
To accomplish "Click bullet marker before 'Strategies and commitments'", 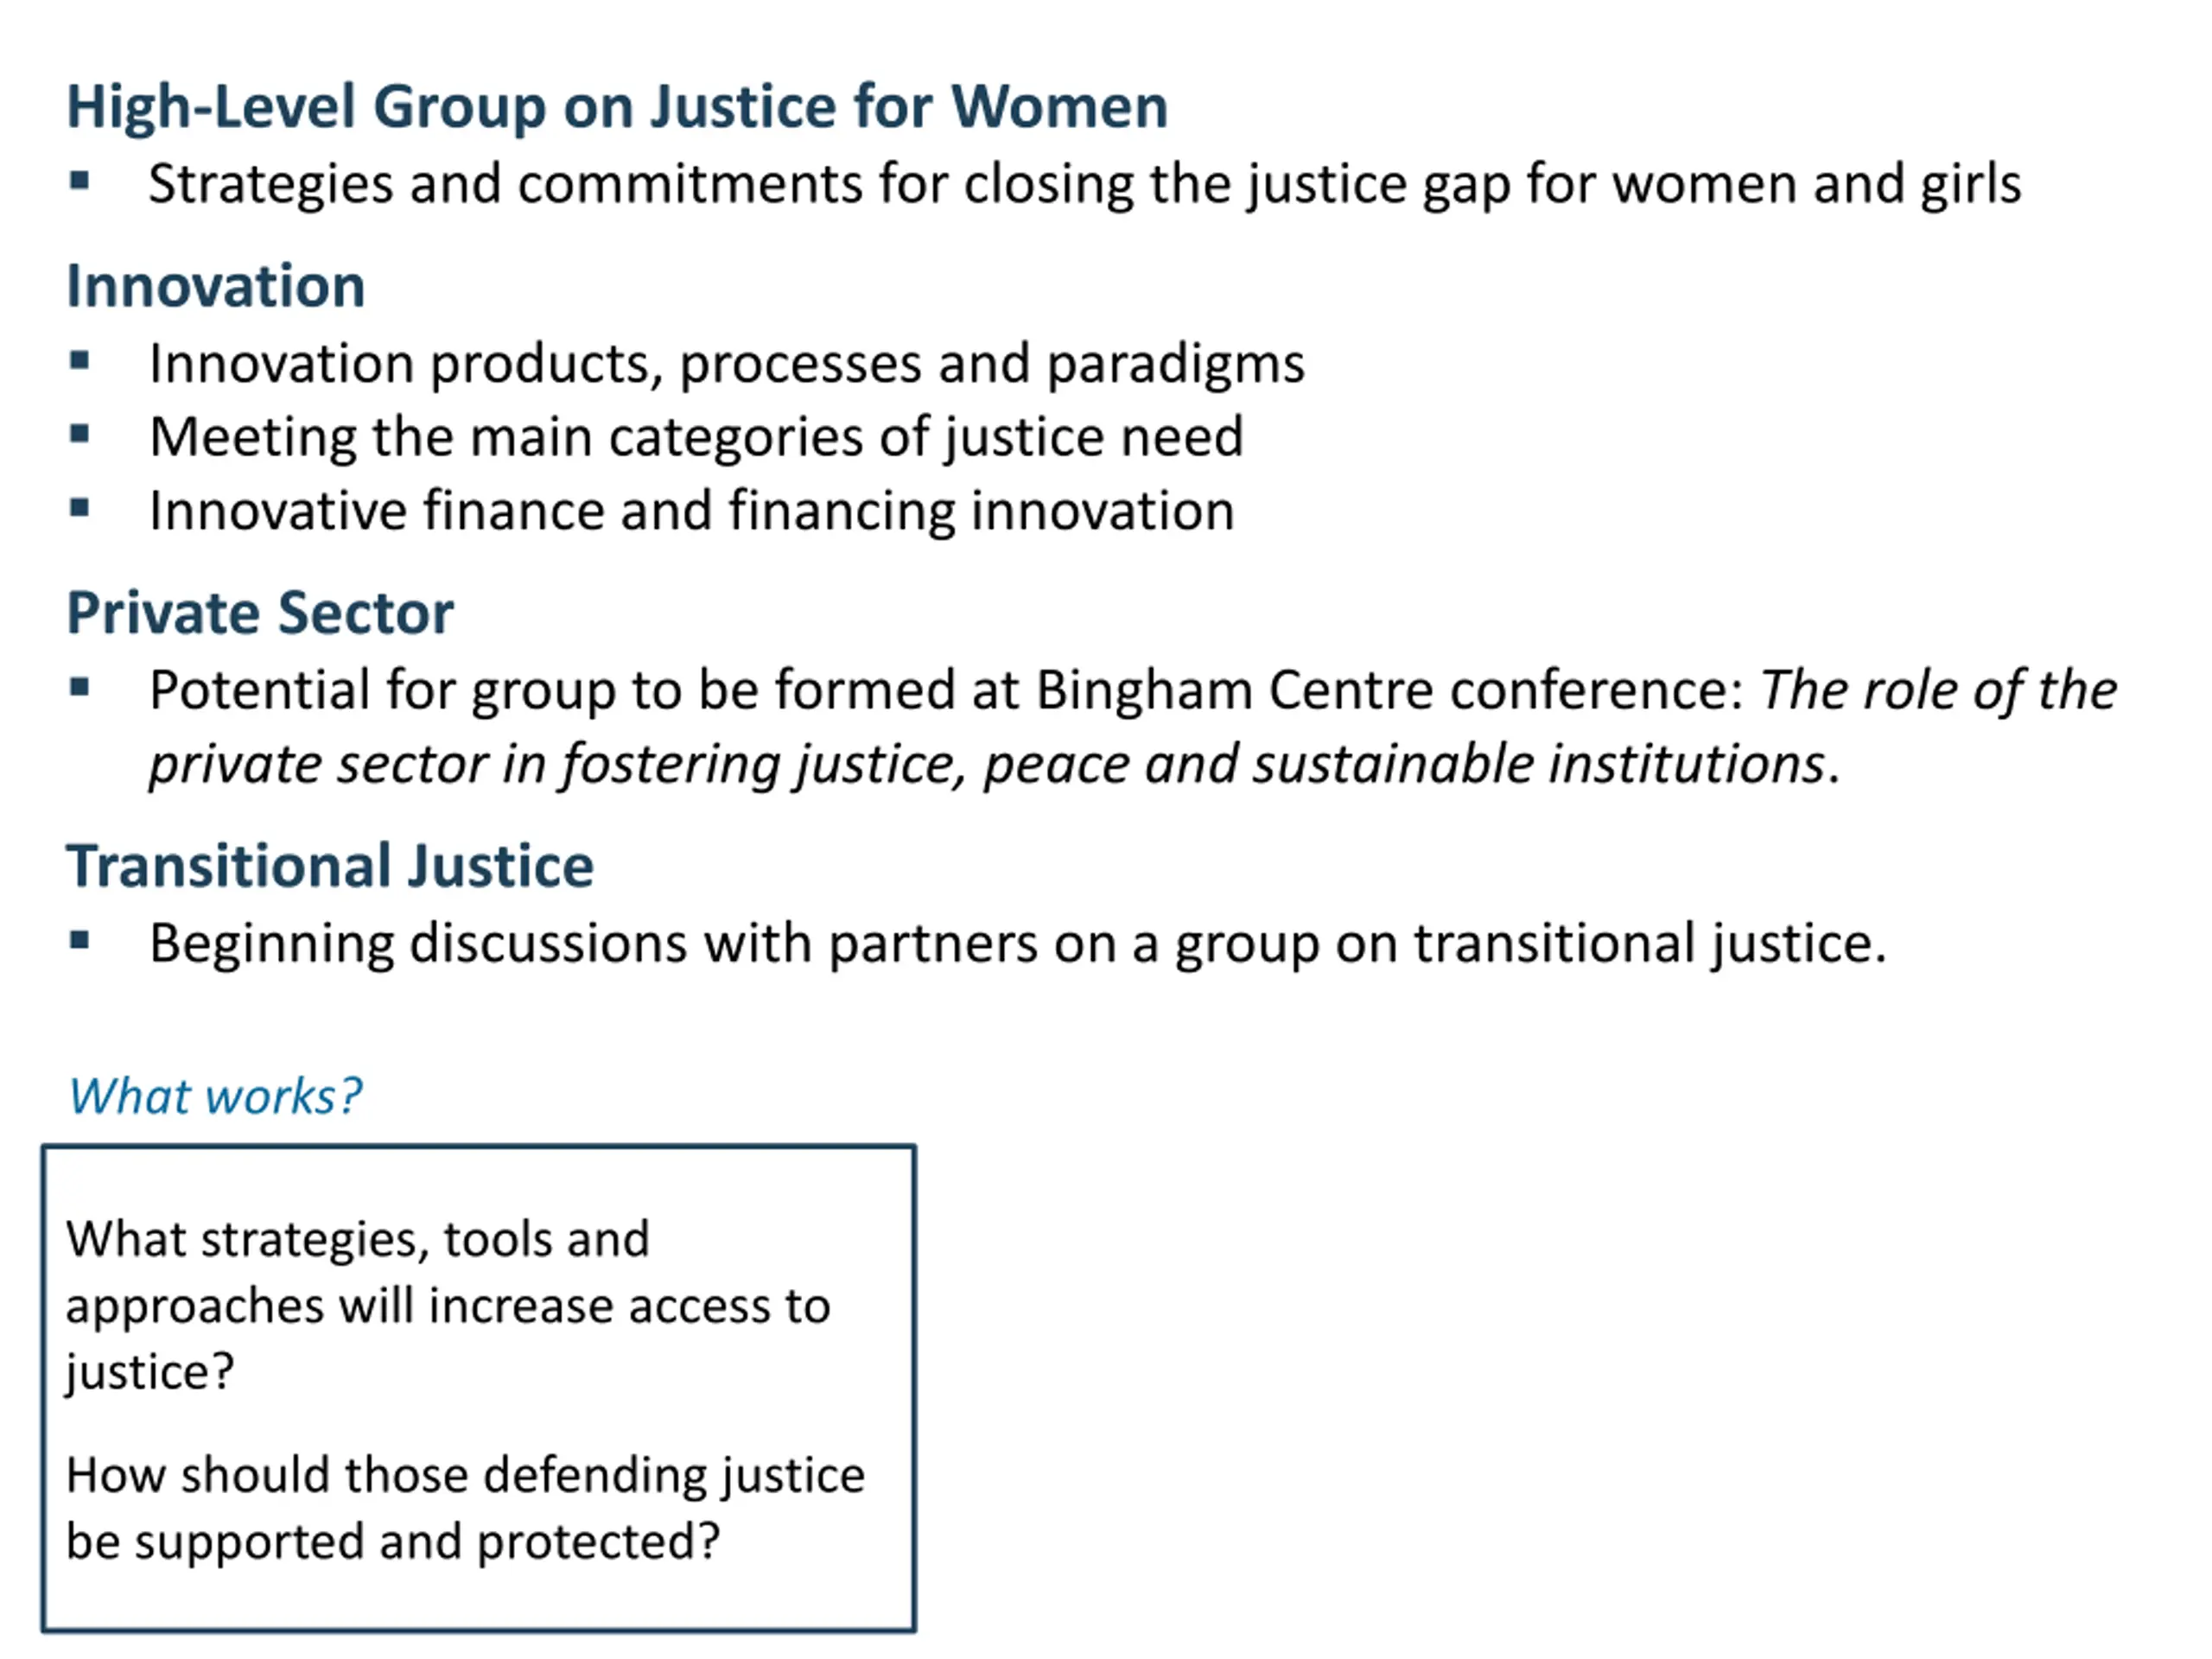I will click(x=80, y=181).
